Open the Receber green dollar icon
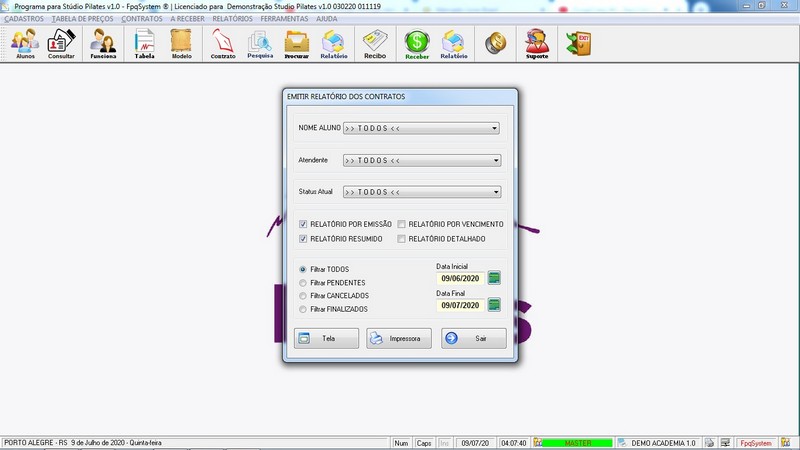This screenshot has width=800, height=450. (417, 44)
